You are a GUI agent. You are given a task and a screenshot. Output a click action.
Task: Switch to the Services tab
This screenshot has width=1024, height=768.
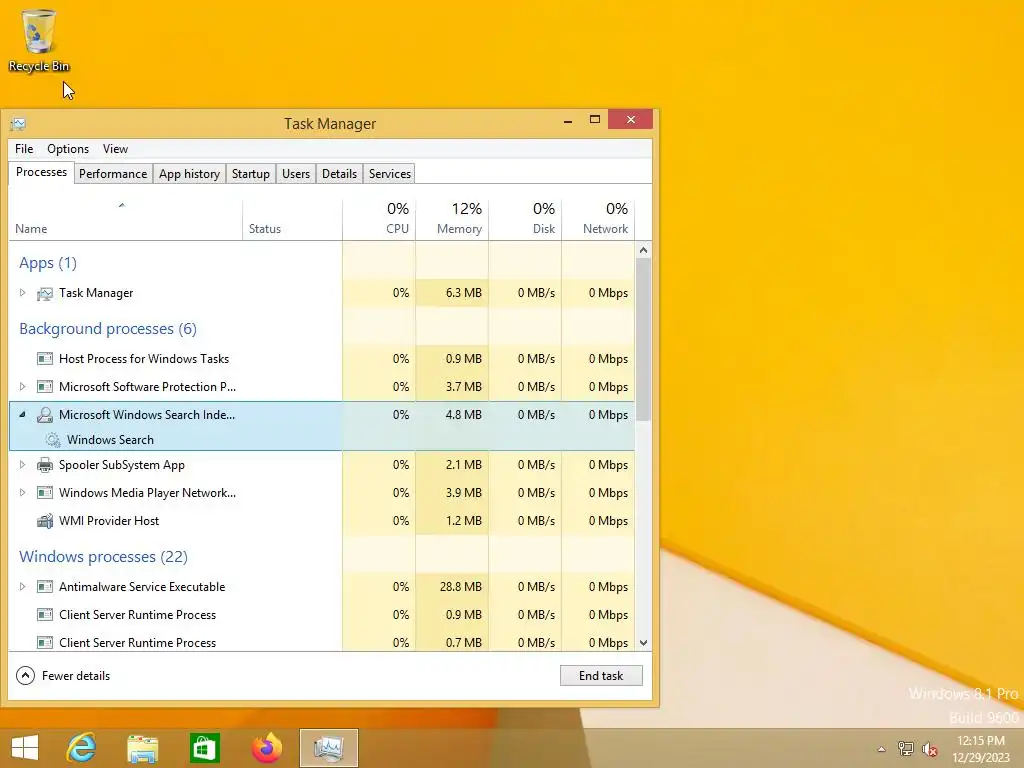[x=390, y=174]
